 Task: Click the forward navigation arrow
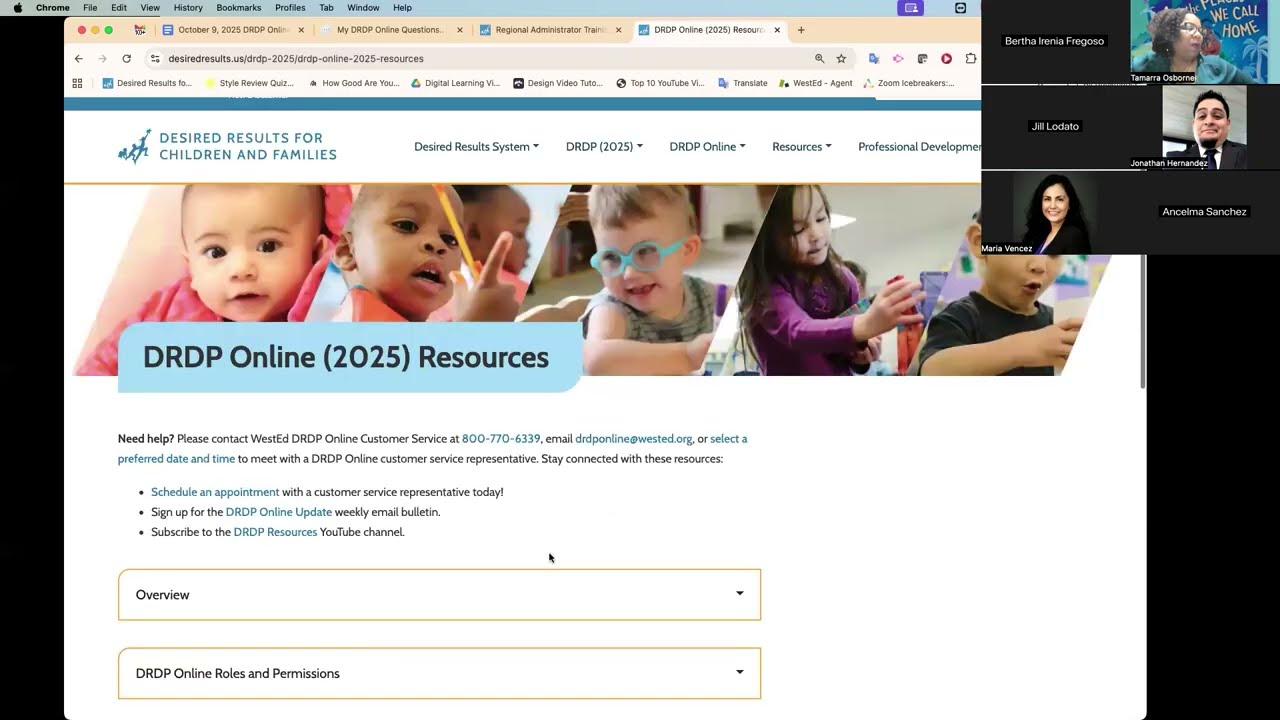(x=102, y=59)
